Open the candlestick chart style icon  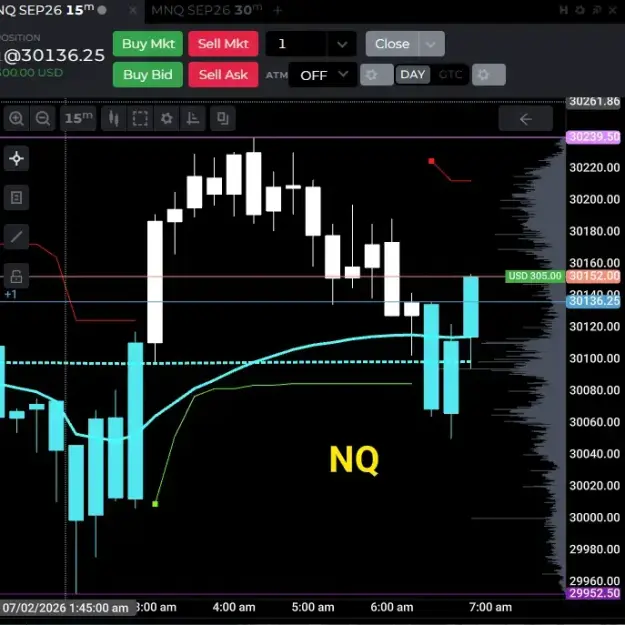[x=114, y=118]
